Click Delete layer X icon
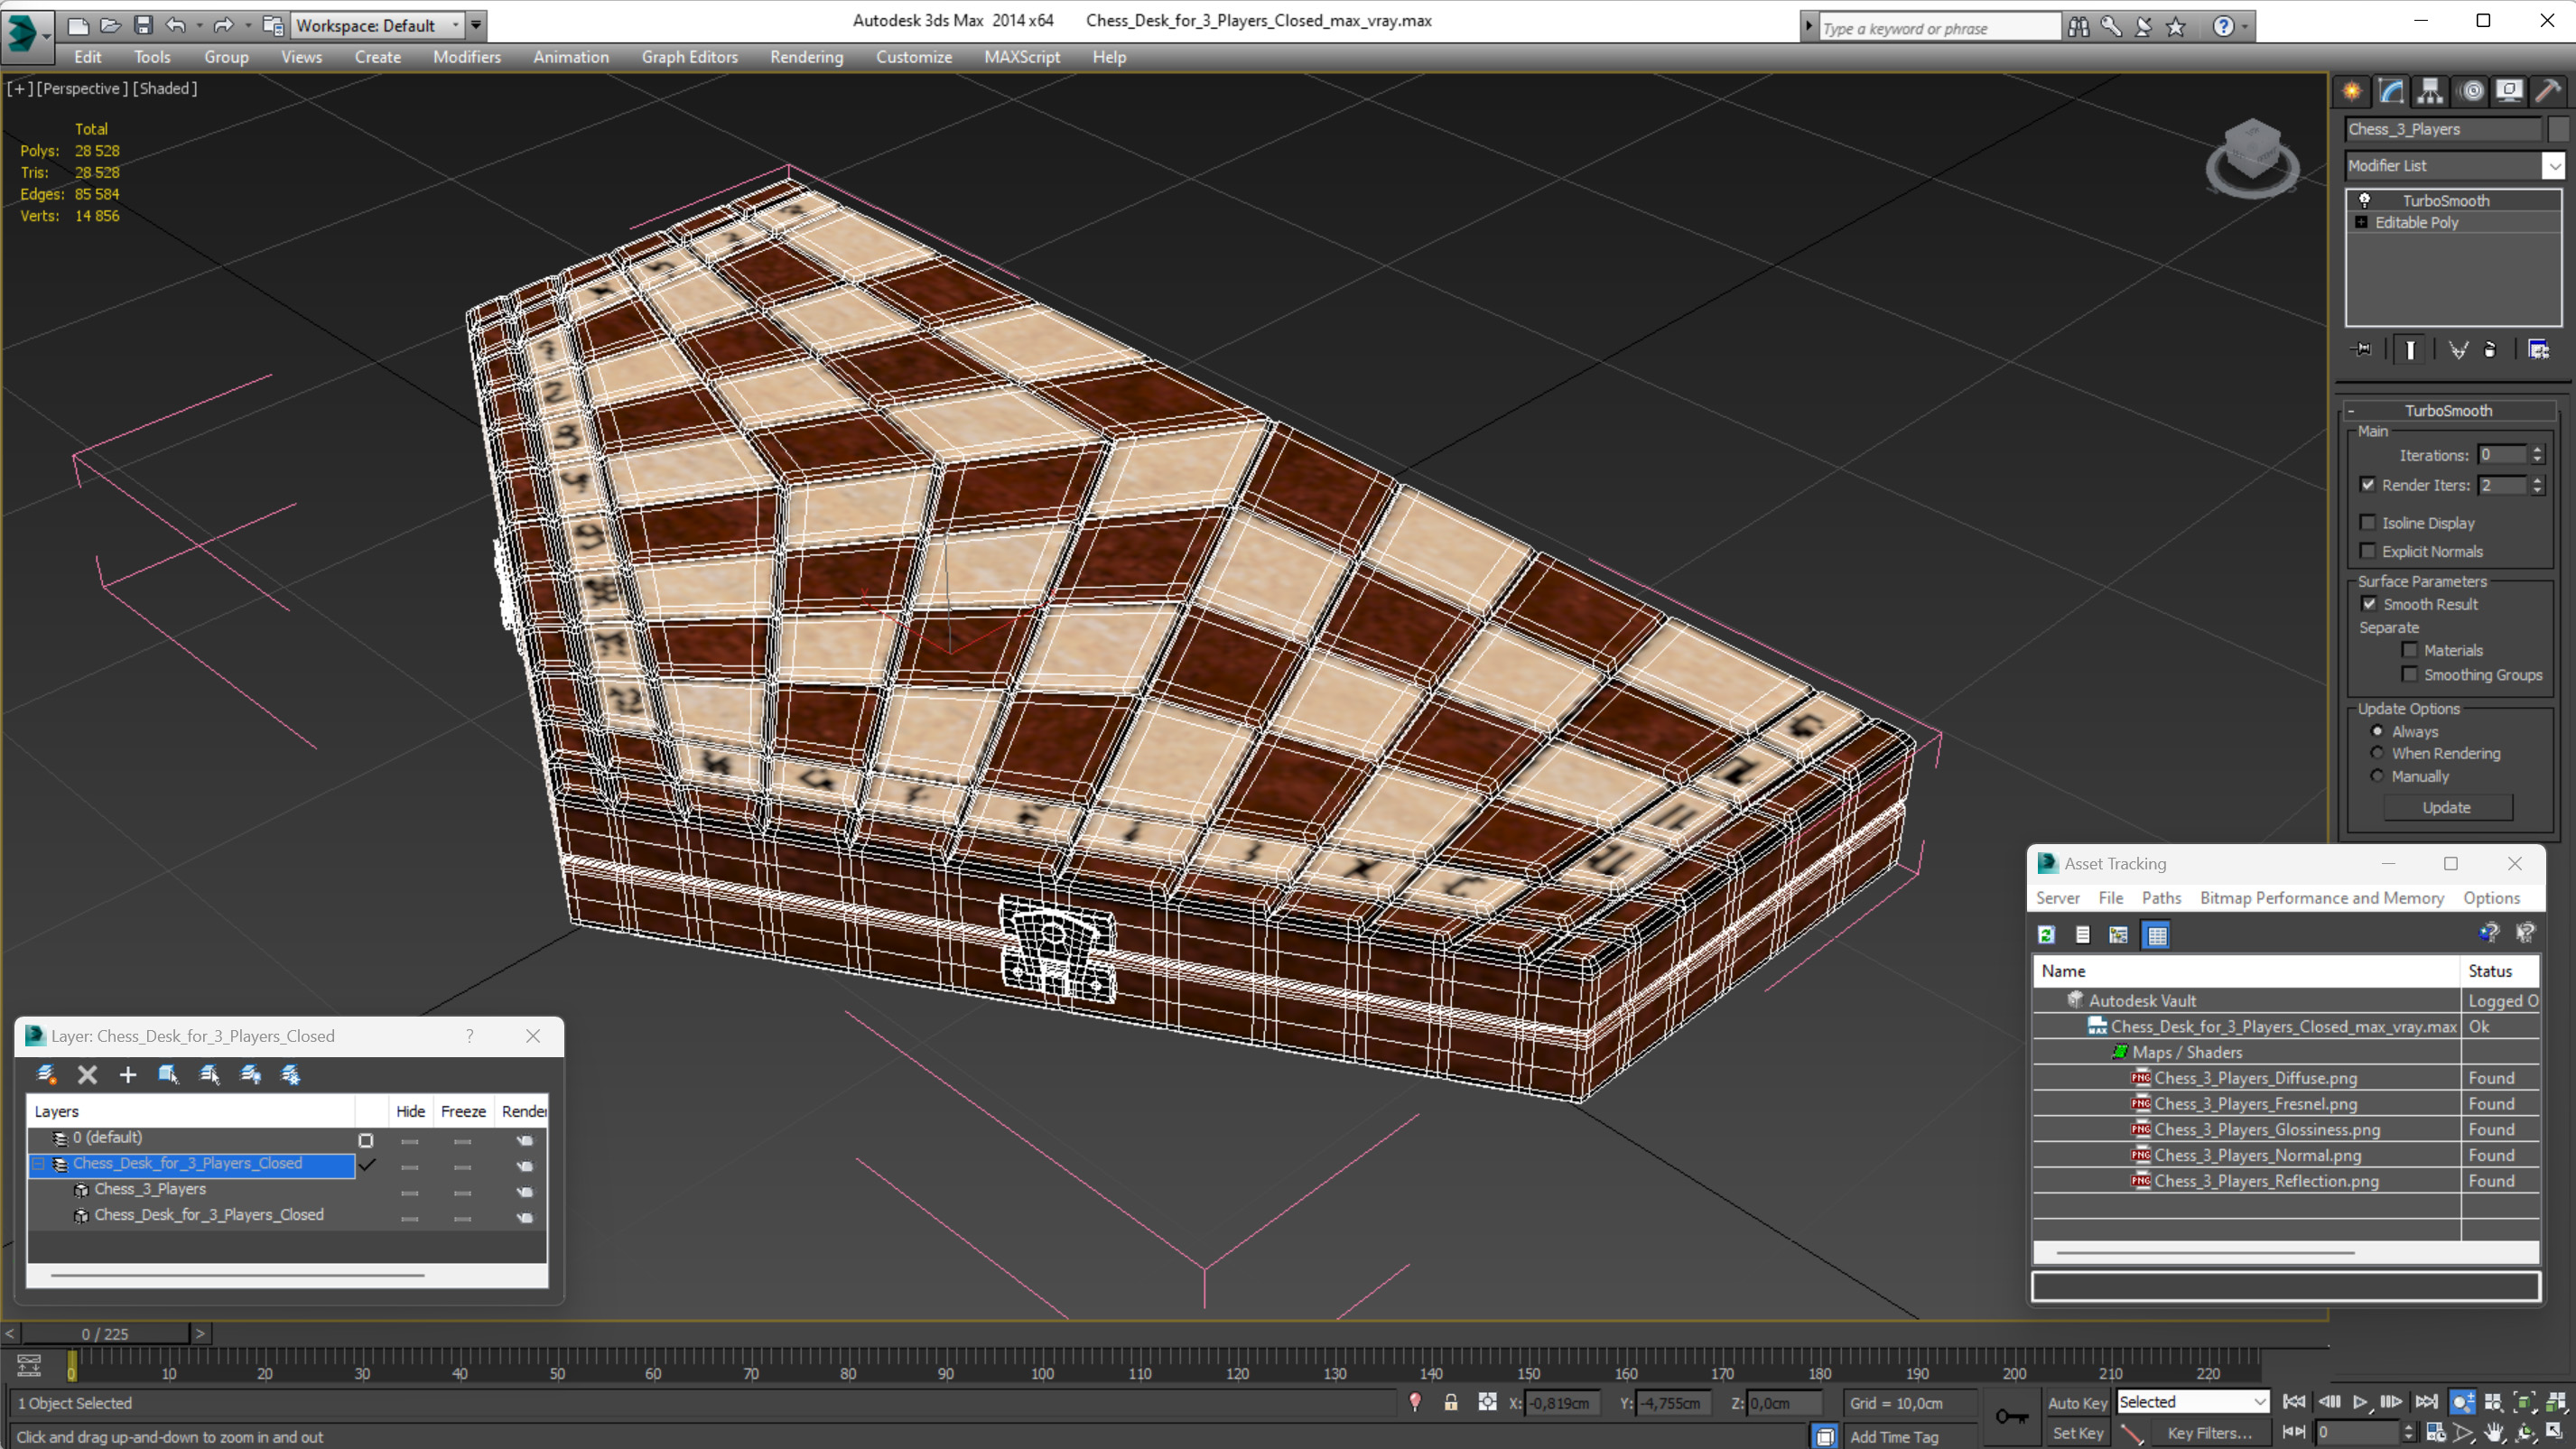 (x=87, y=1074)
